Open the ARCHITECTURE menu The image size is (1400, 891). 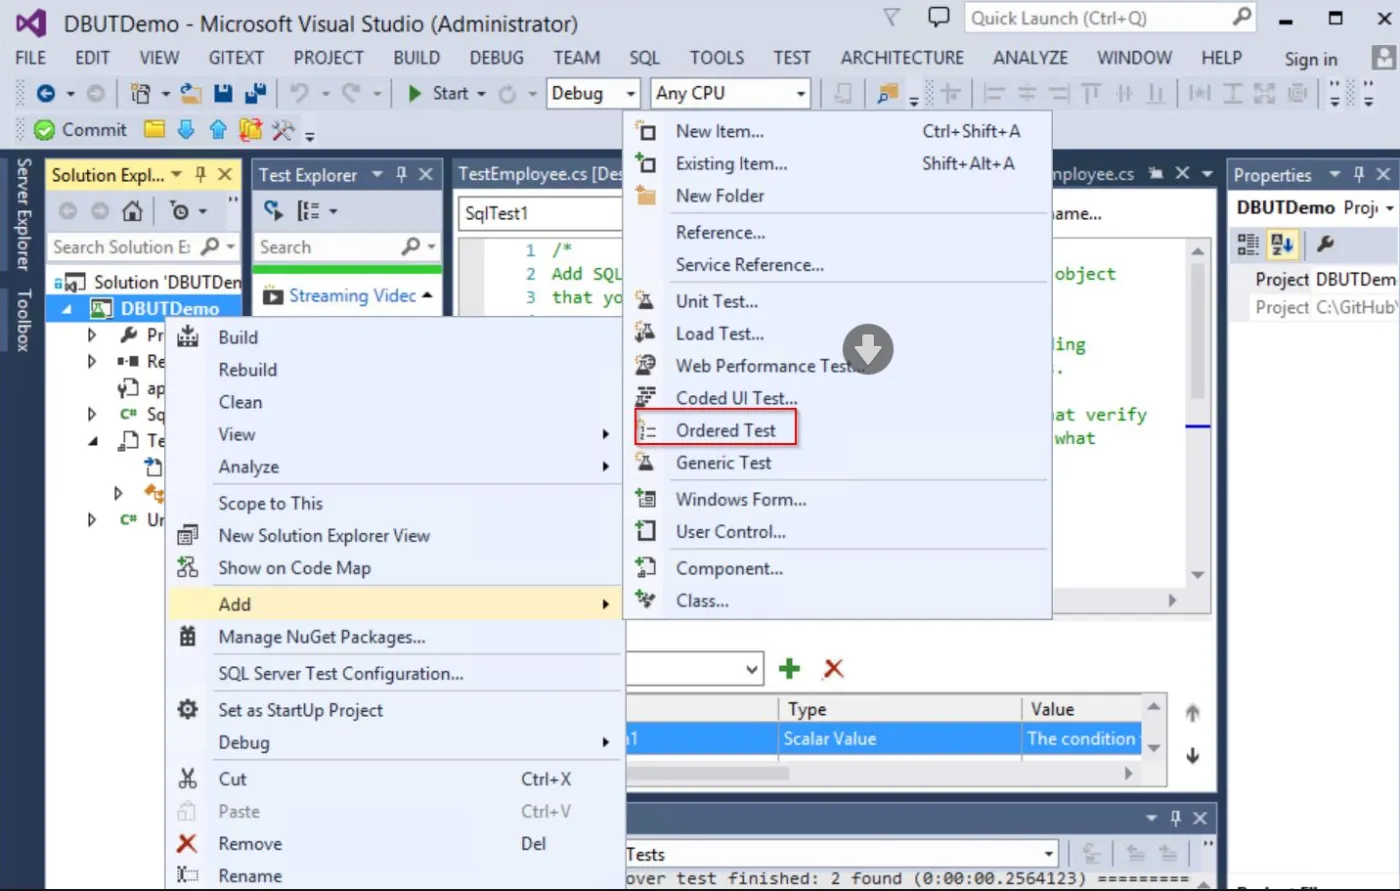902,58
